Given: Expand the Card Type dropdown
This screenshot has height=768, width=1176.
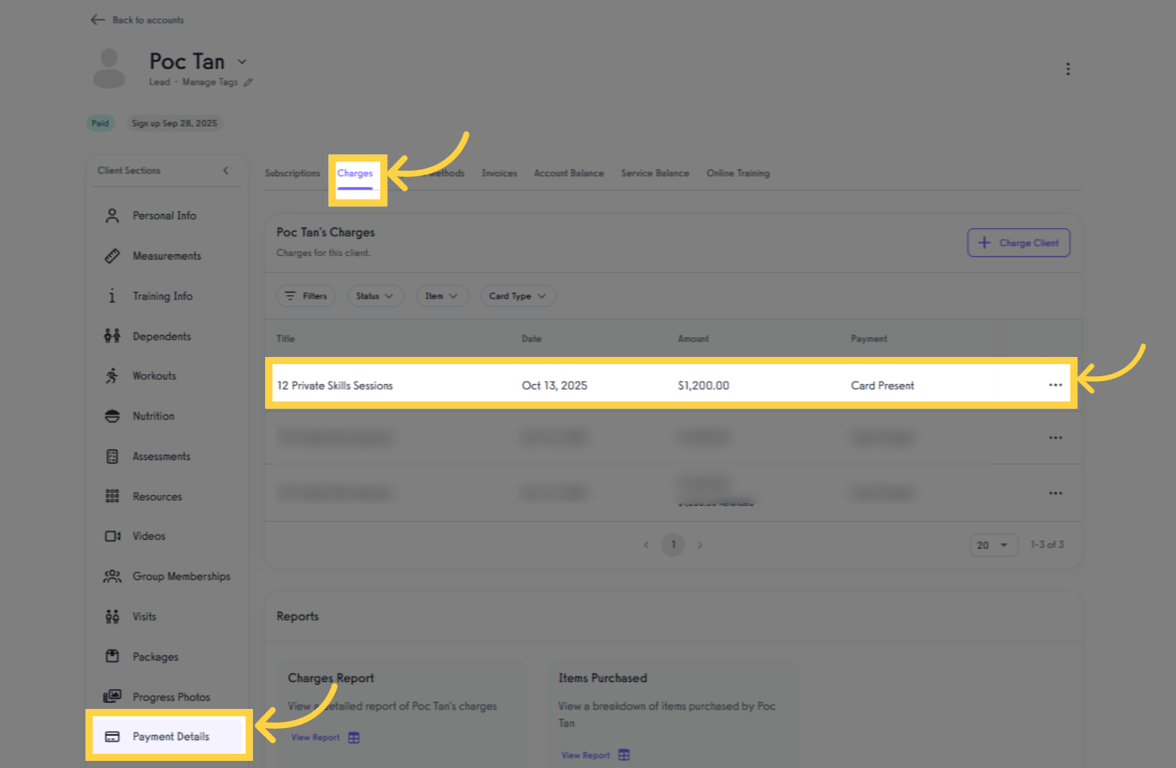Looking at the screenshot, I should (x=518, y=295).
